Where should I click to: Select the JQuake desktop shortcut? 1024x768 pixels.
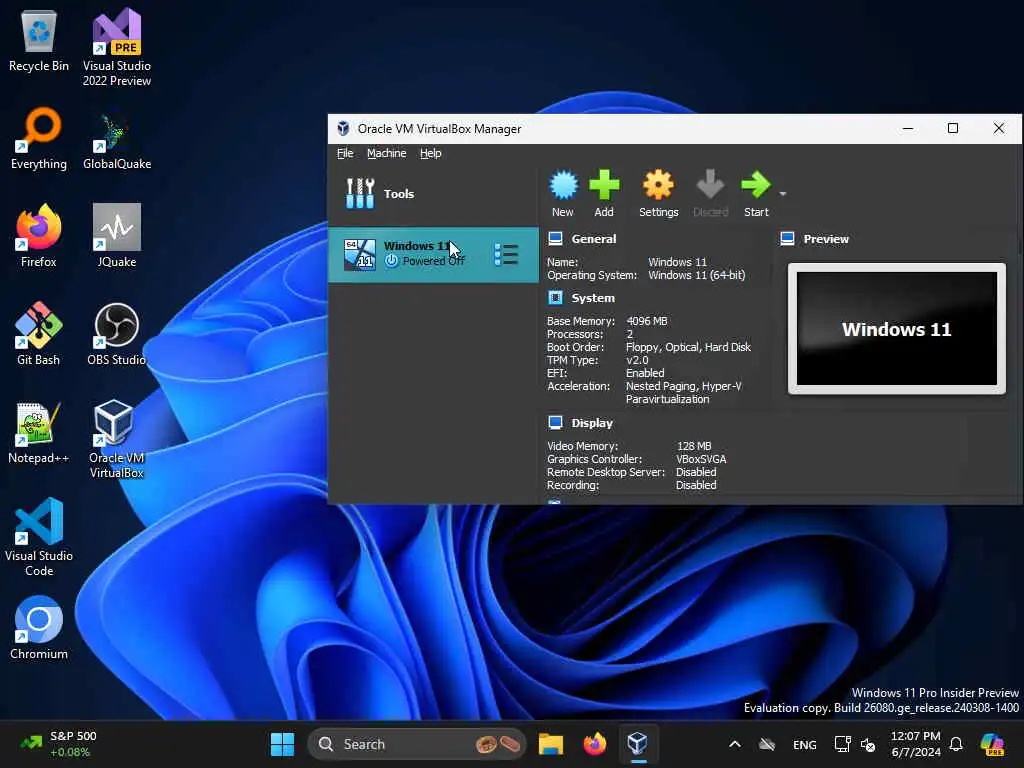coord(117,236)
